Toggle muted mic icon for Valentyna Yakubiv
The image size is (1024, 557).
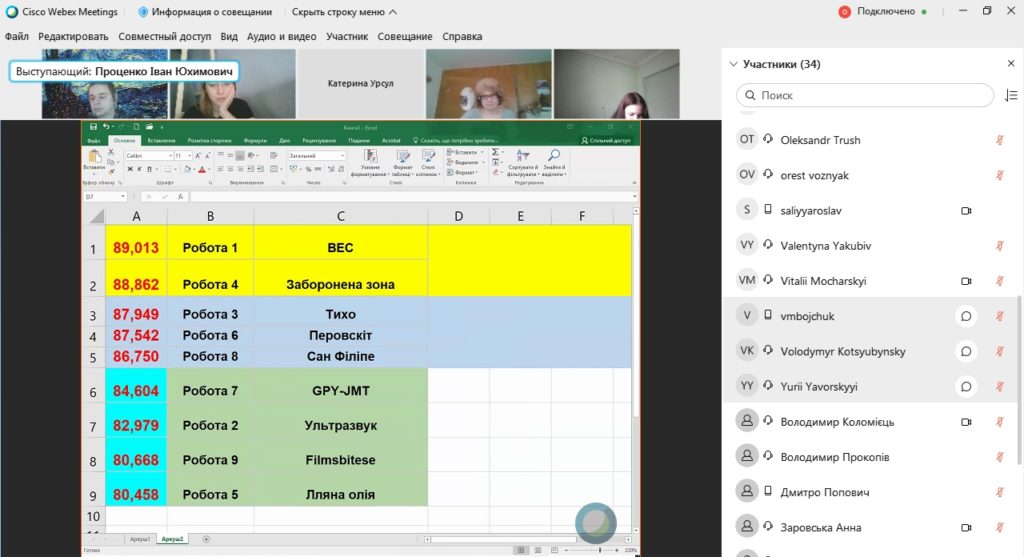point(999,246)
